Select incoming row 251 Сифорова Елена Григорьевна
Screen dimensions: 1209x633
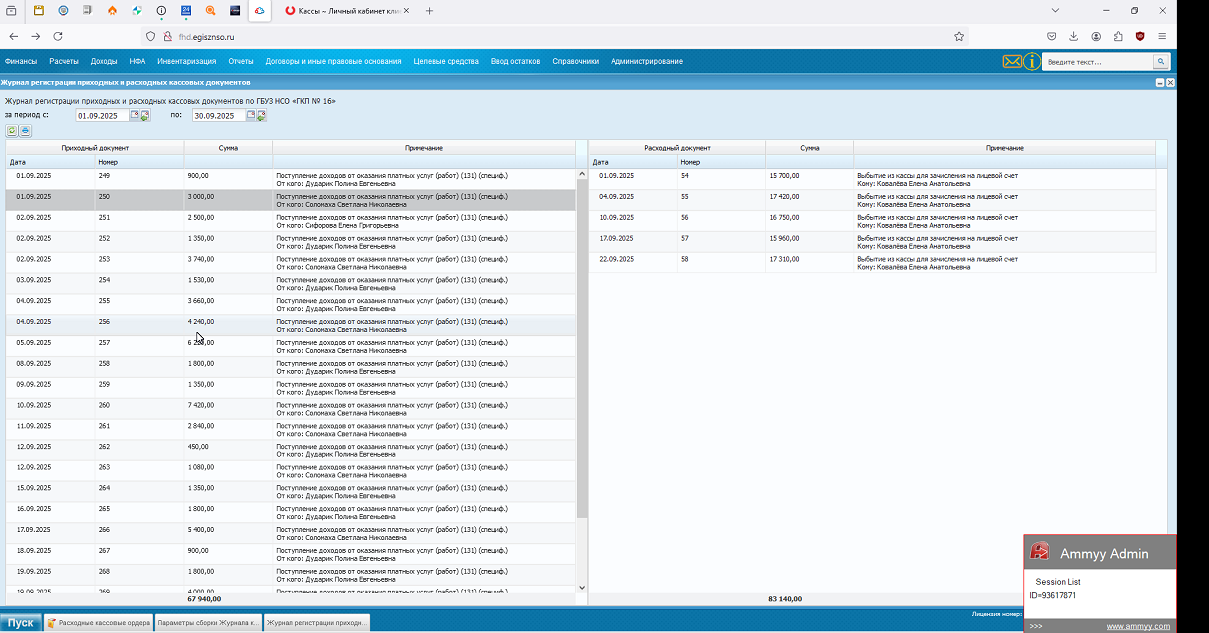pyautogui.click(x=291, y=221)
